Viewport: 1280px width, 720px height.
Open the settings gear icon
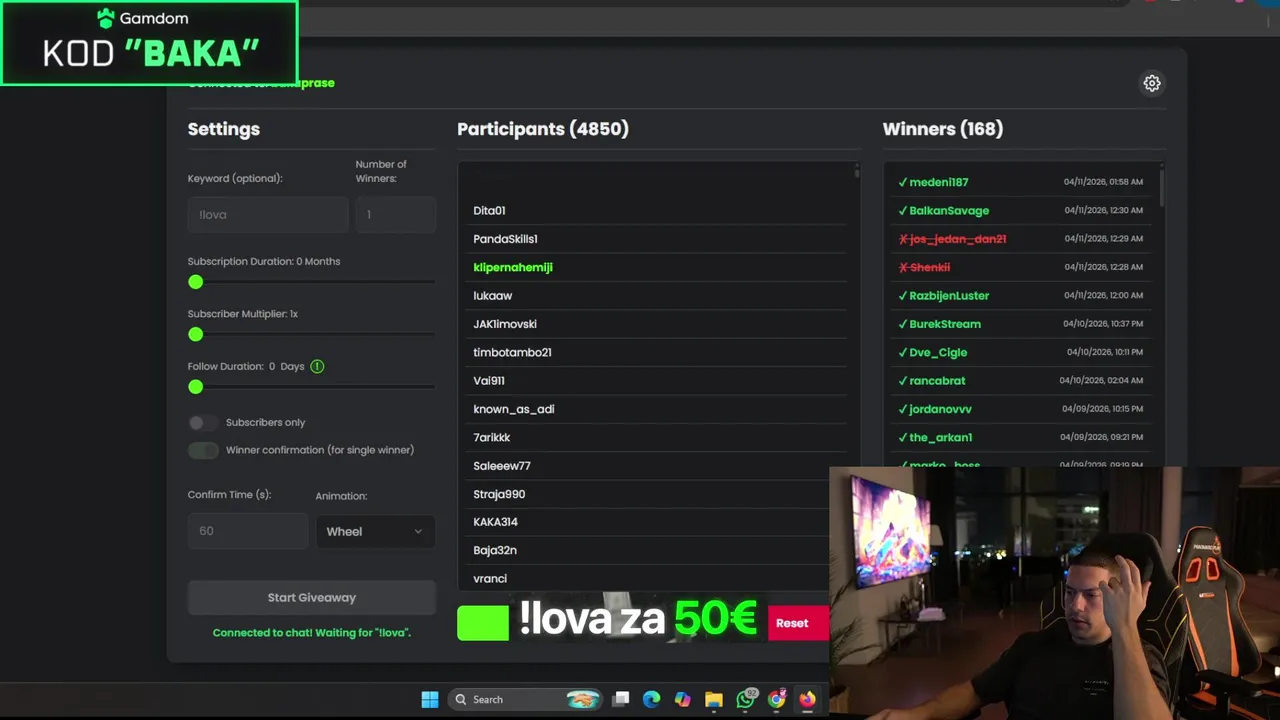pyautogui.click(x=1152, y=83)
